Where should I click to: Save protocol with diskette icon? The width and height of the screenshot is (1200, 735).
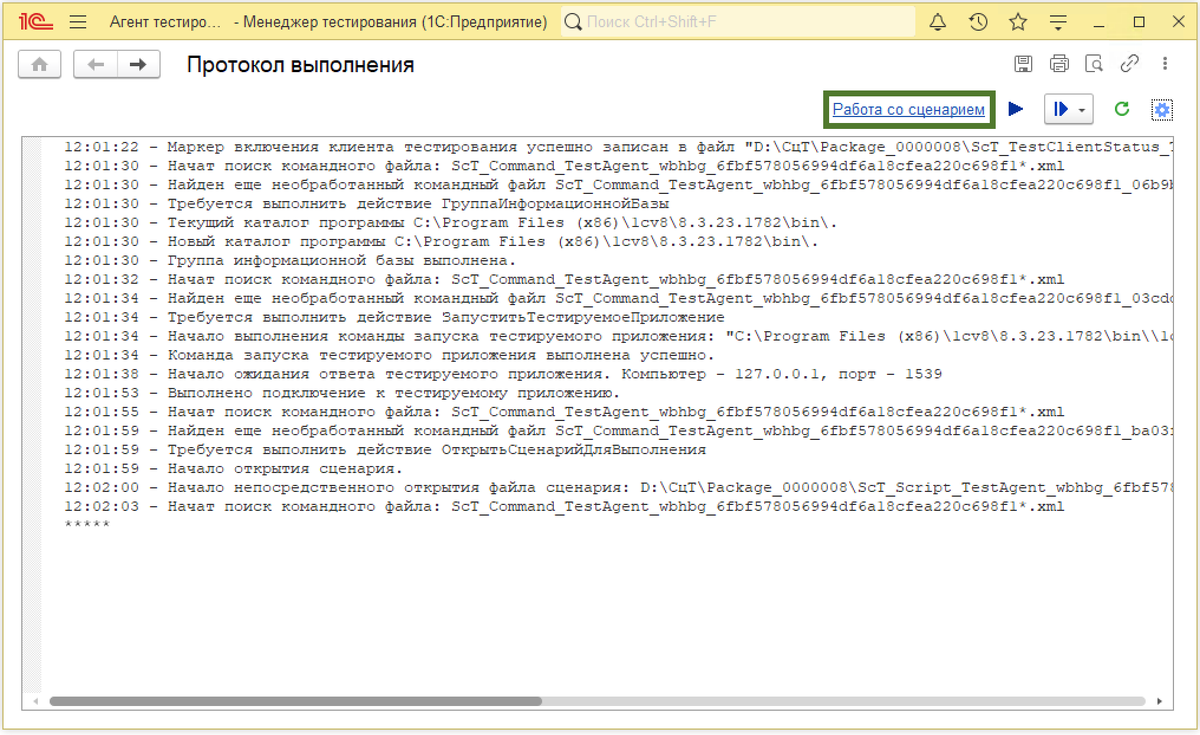(1023, 64)
